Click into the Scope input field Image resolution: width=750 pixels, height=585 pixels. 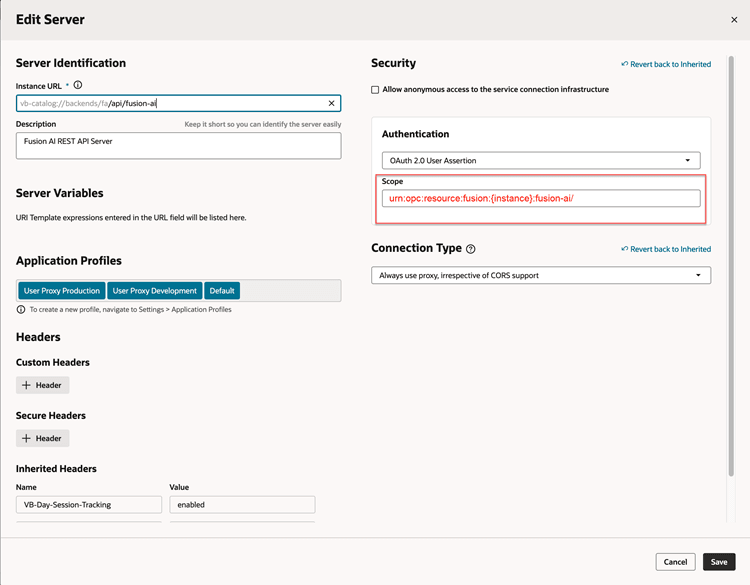pos(540,198)
